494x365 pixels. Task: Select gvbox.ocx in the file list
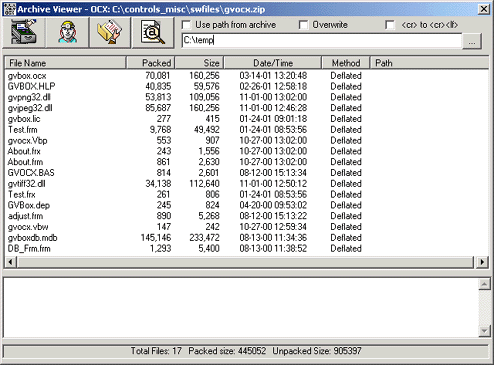(x=27, y=76)
